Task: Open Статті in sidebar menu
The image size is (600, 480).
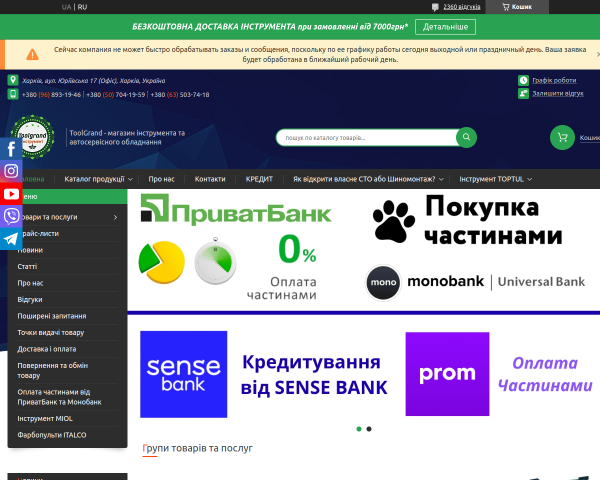Action: point(27,266)
